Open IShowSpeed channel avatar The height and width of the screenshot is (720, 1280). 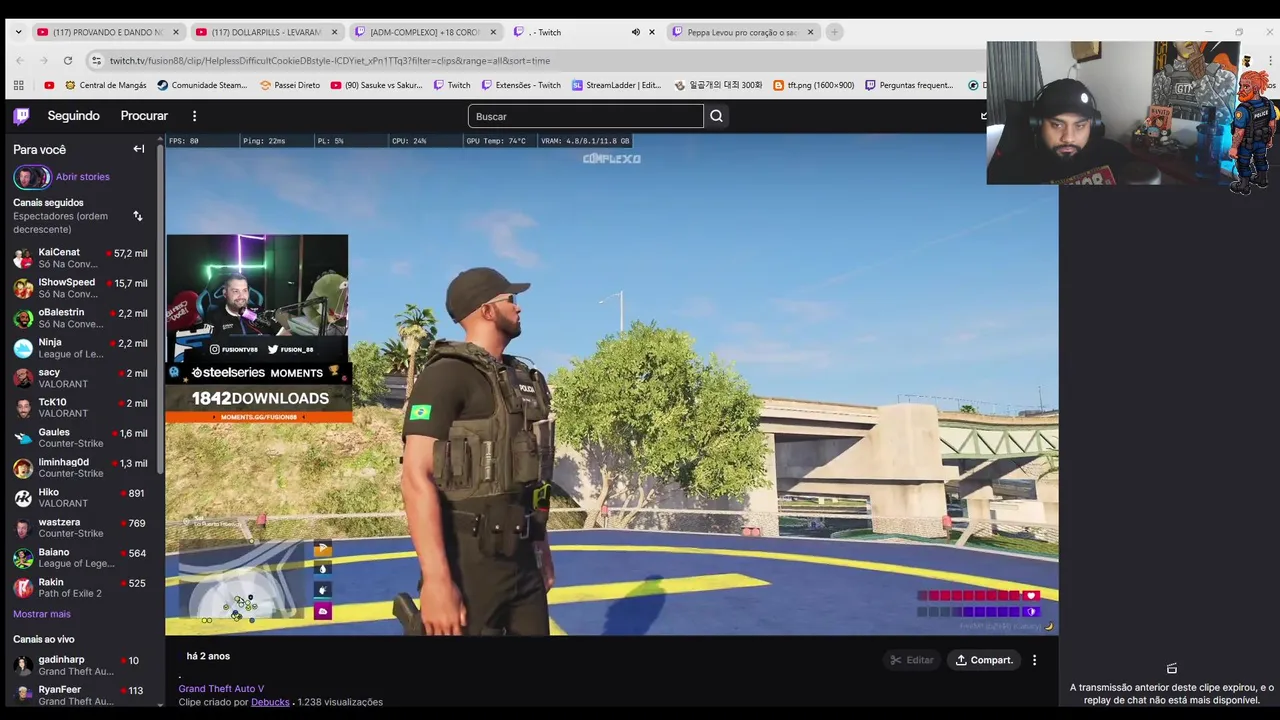[x=23, y=288]
